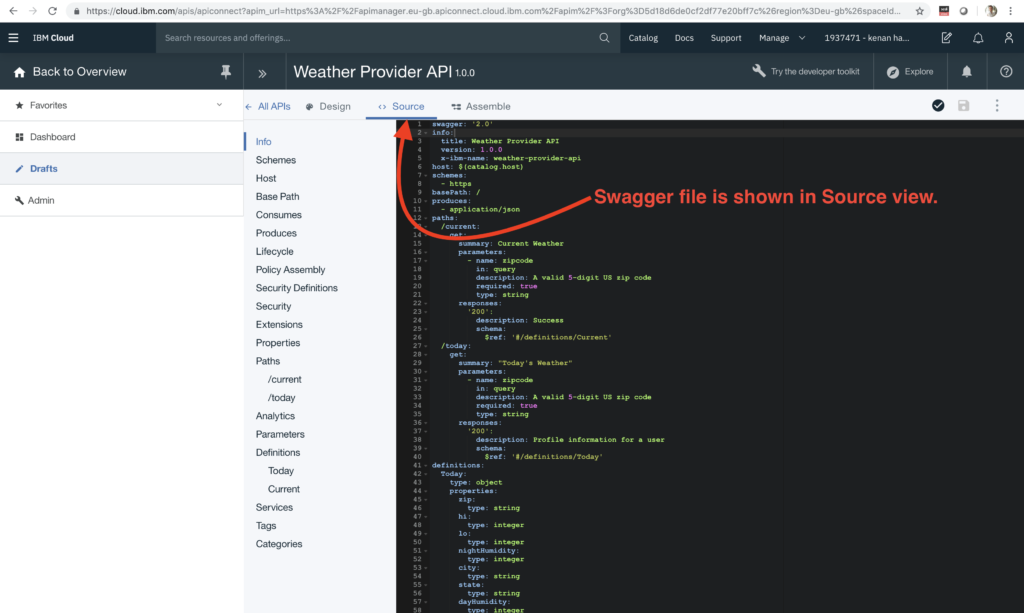Open the Support link
The width and height of the screenshot is (1024, 613).
click(x=726, y=38)
